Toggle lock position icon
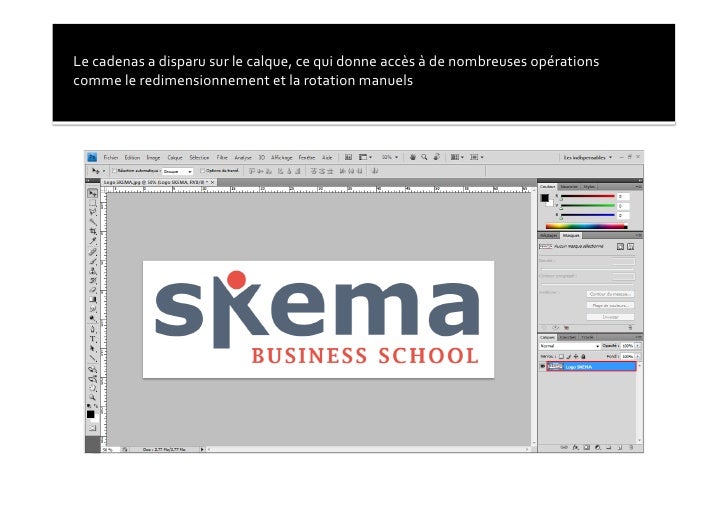 [576, 357]
